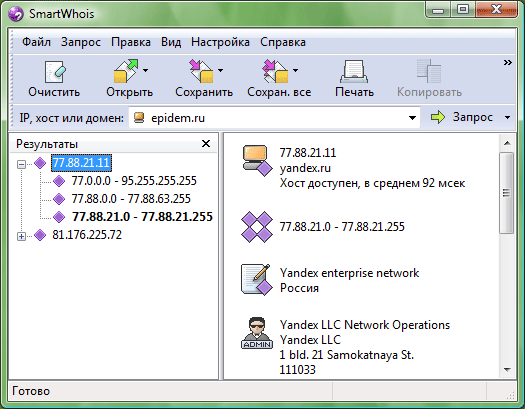
Task: Expand the 81.176.225.72 tree node
Action: (x=21, y=236)
